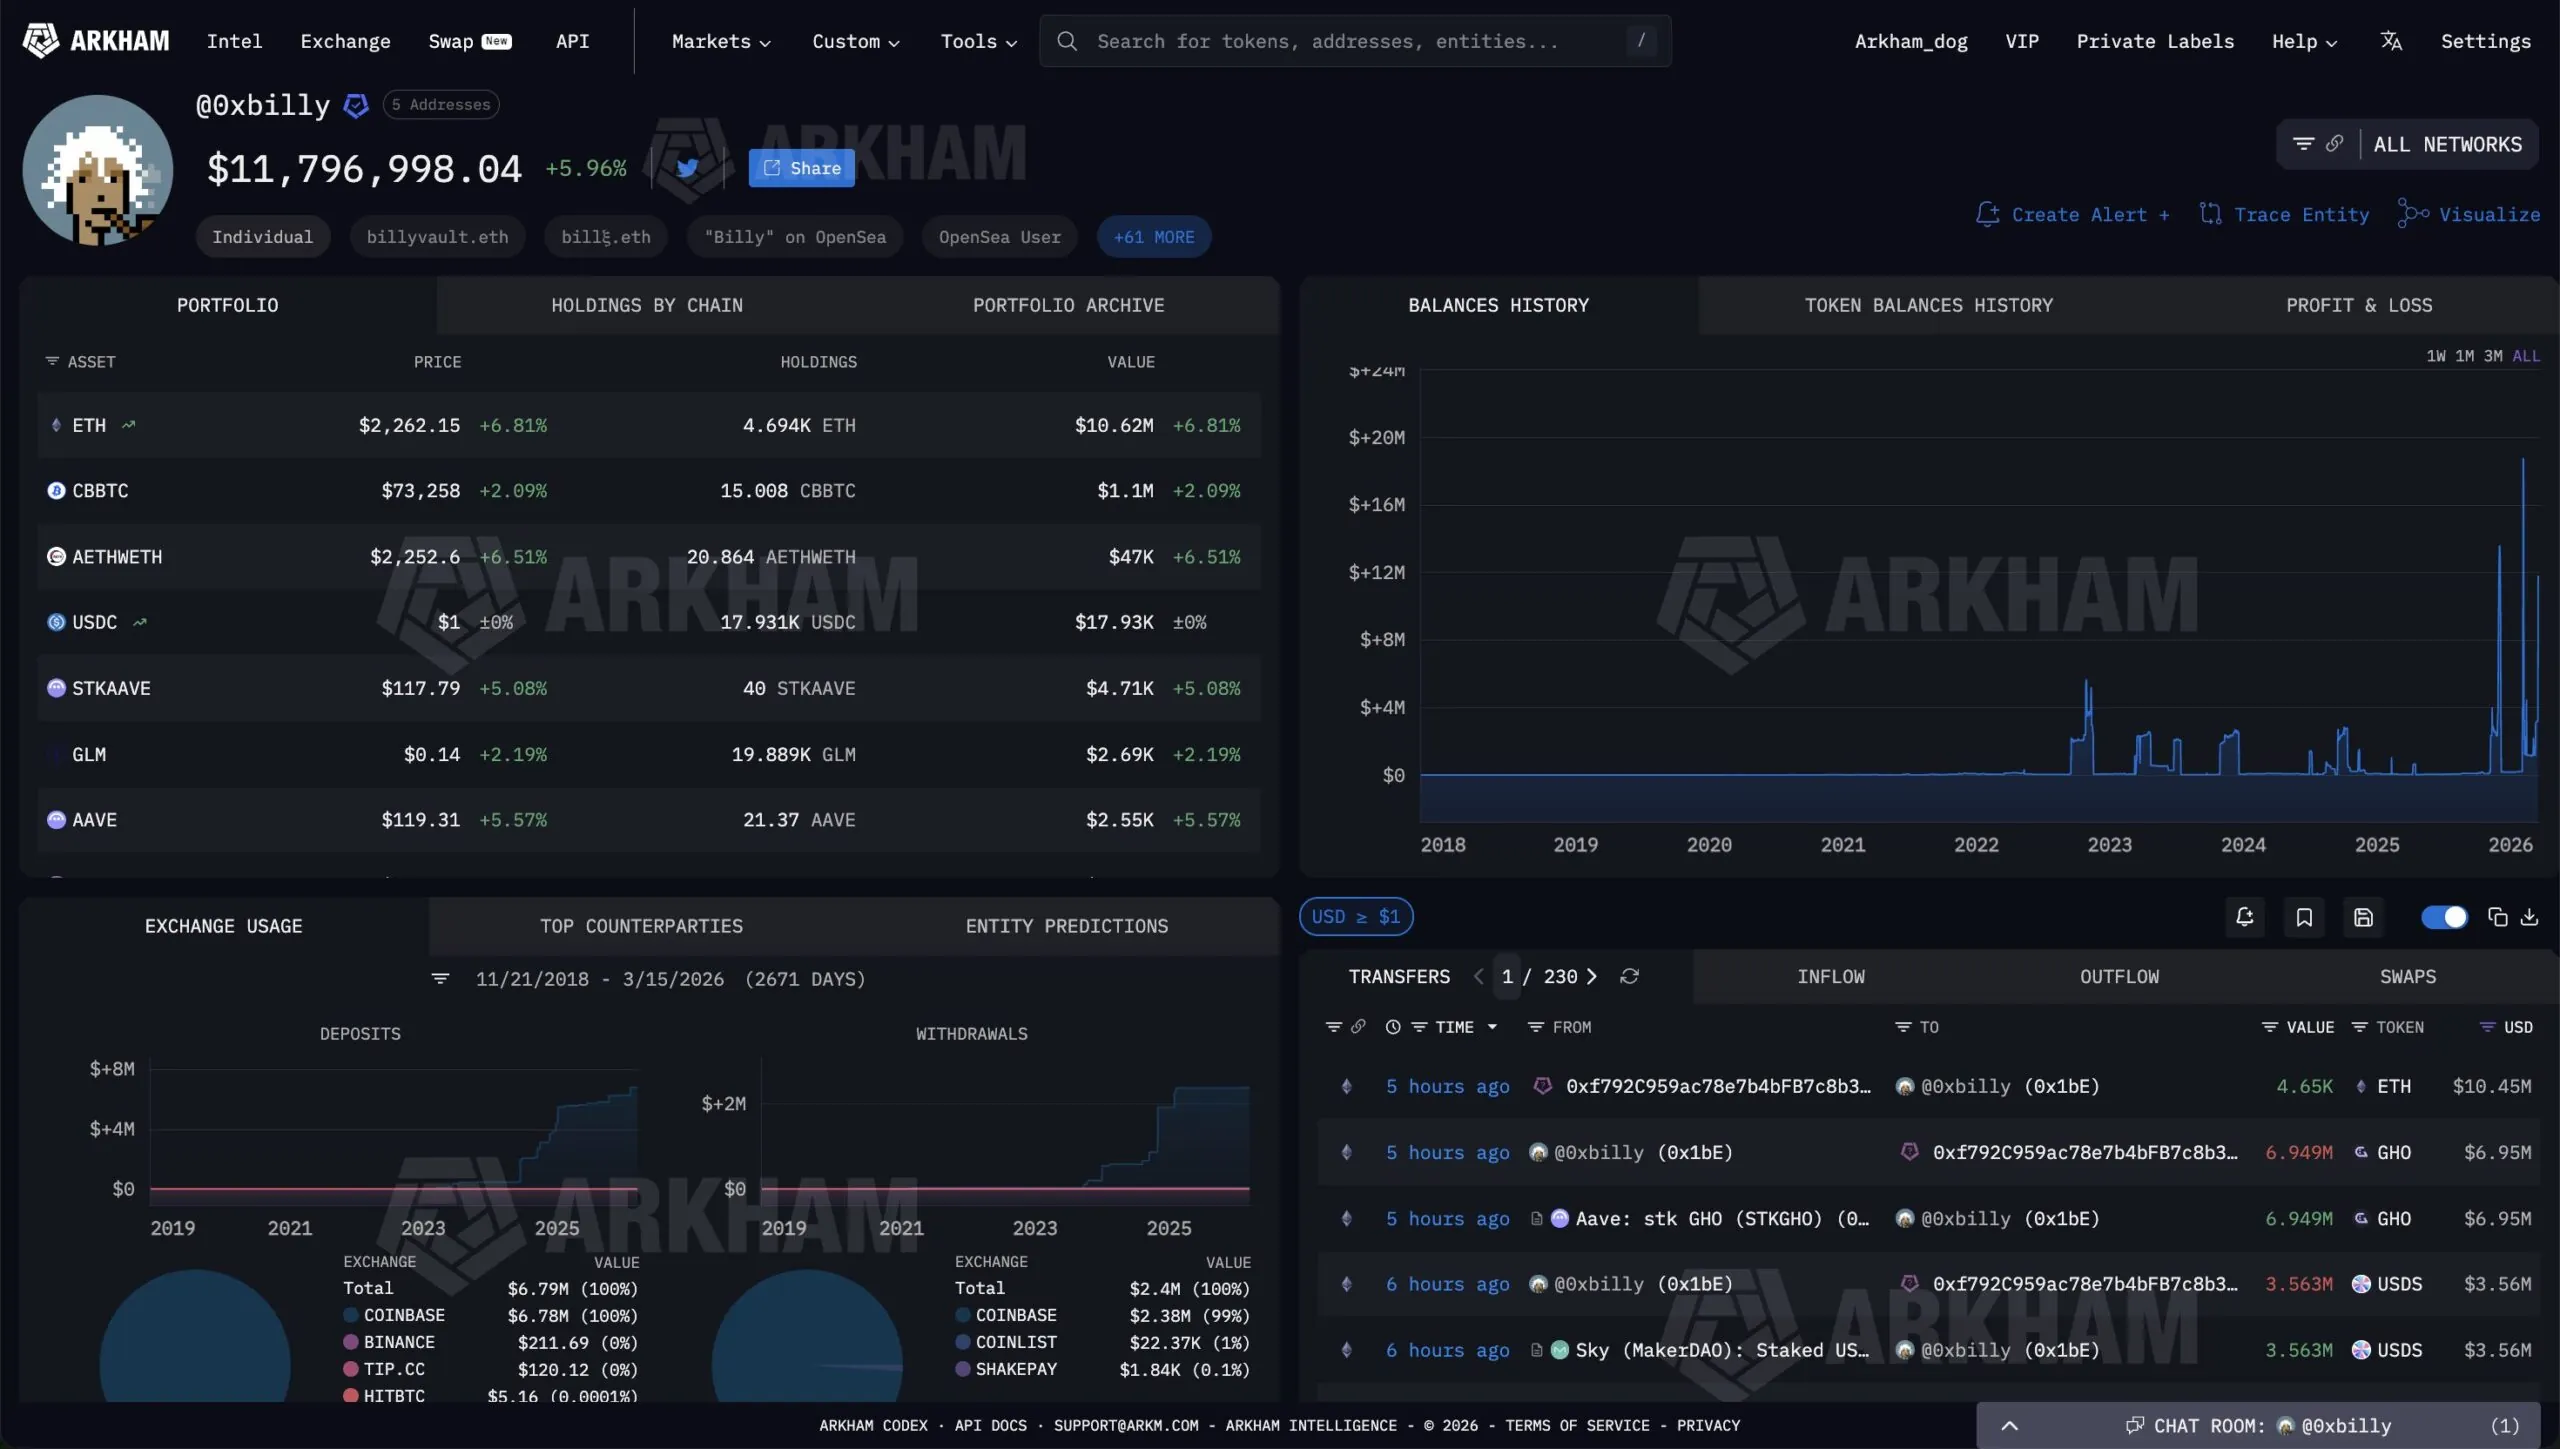Click the +61 MORE tags button
The image size is (2560, 1449).
(x=1153, y=237)
